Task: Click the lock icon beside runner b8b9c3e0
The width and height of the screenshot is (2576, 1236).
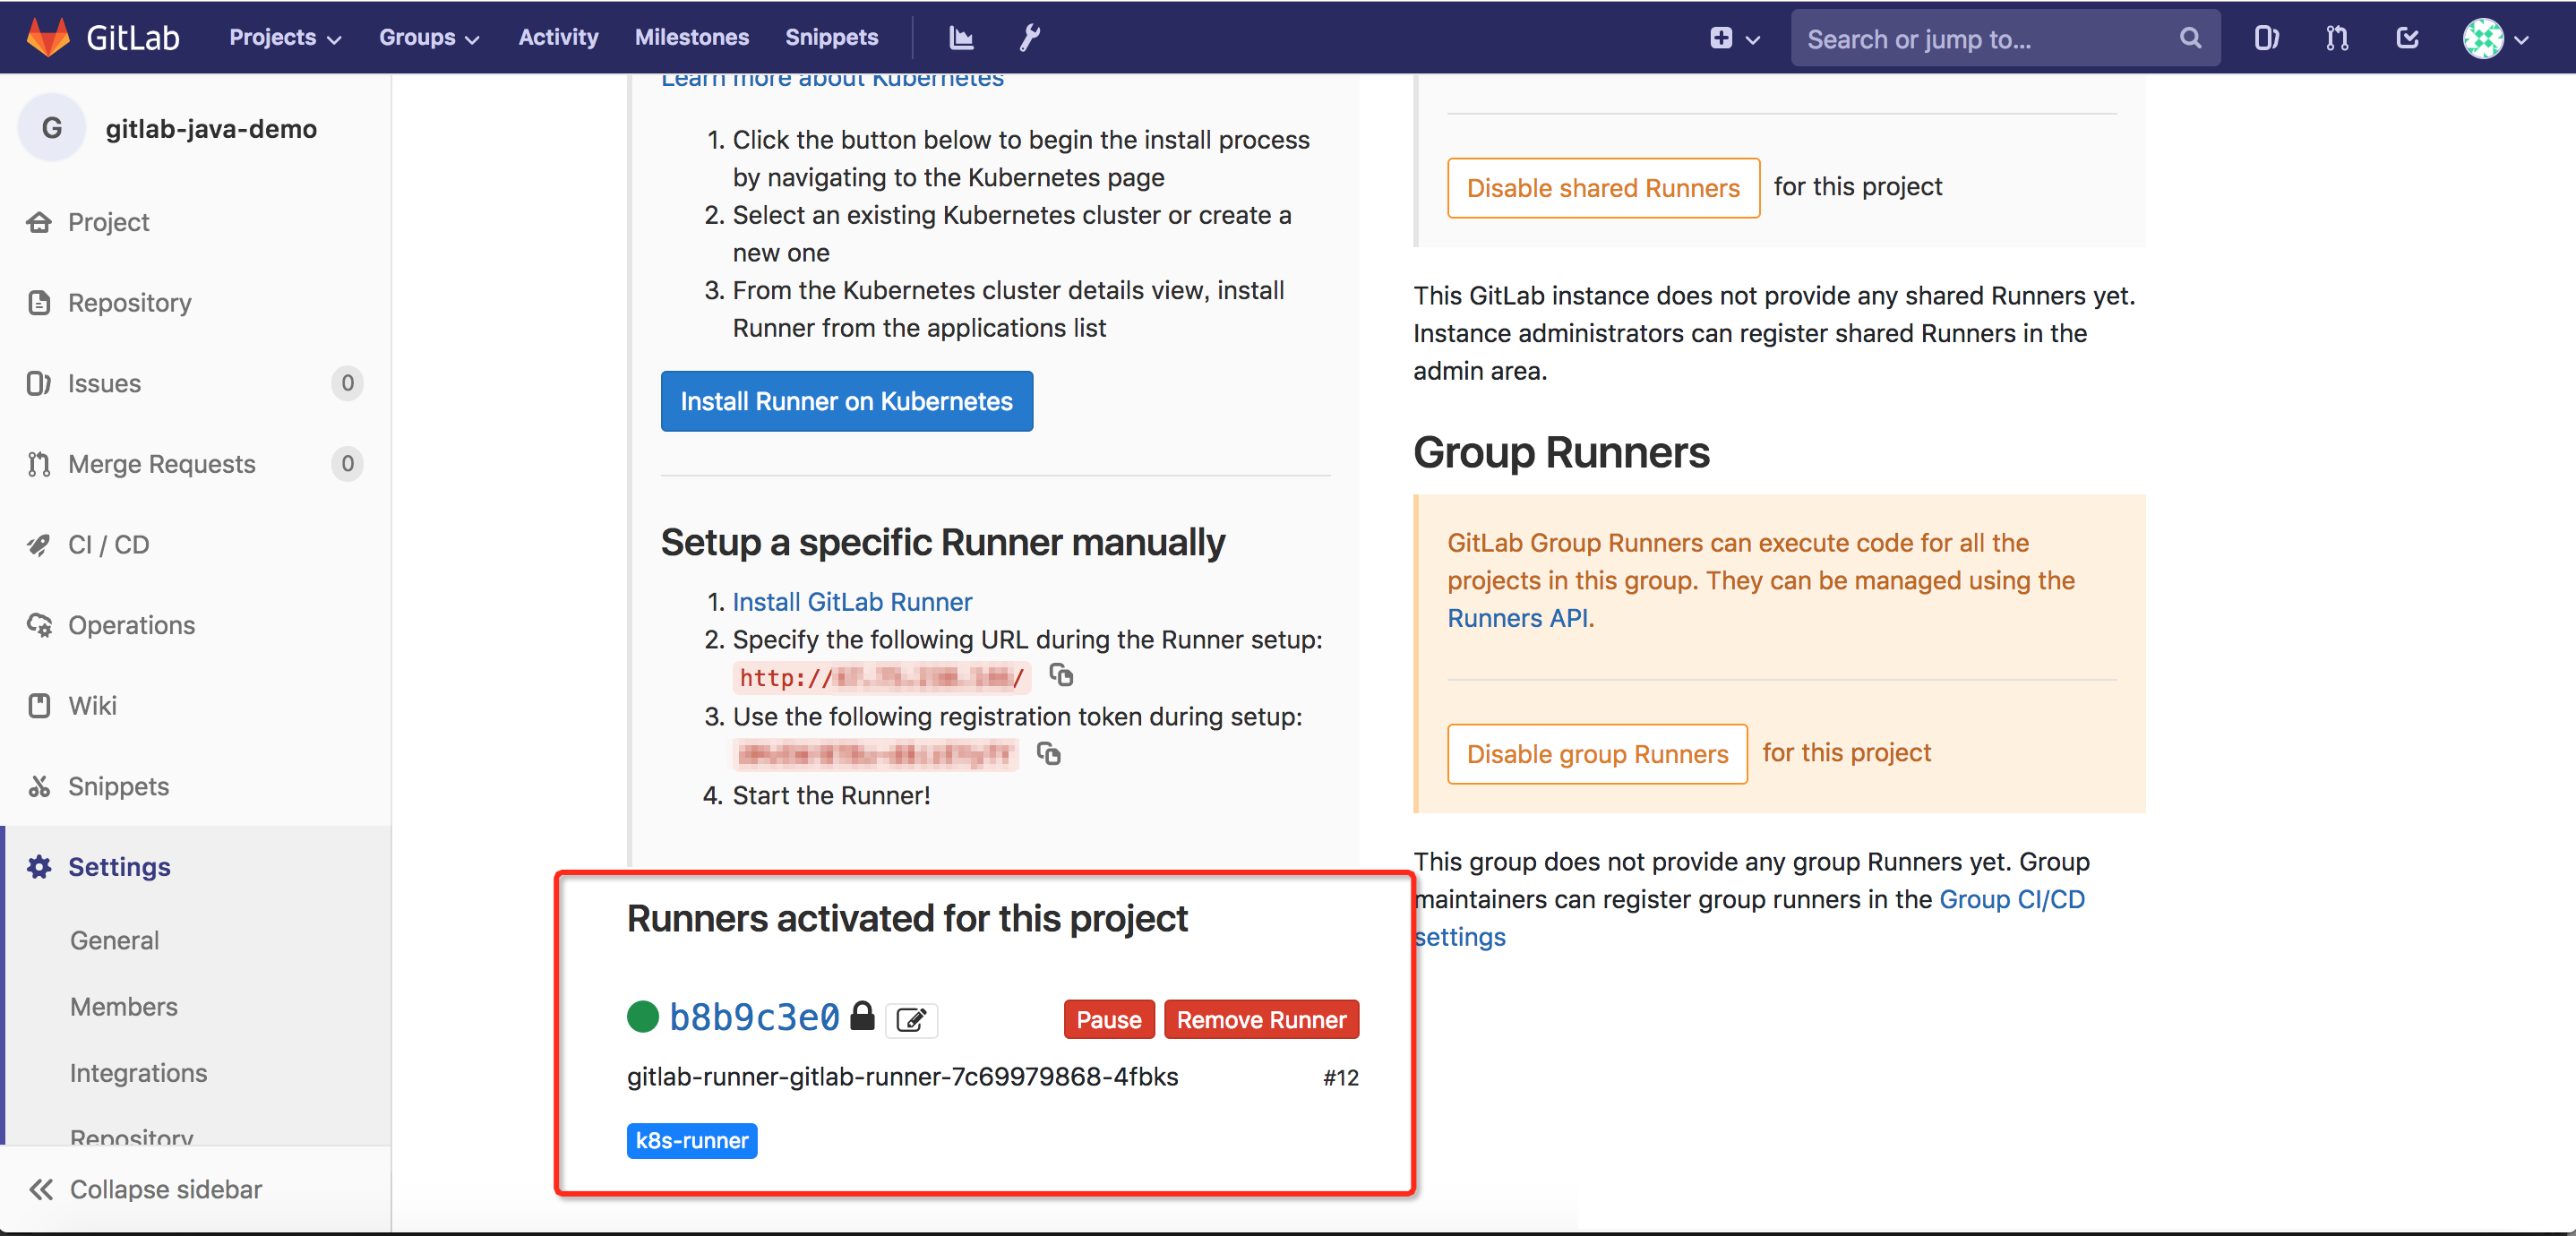Action: [863, 1018]
